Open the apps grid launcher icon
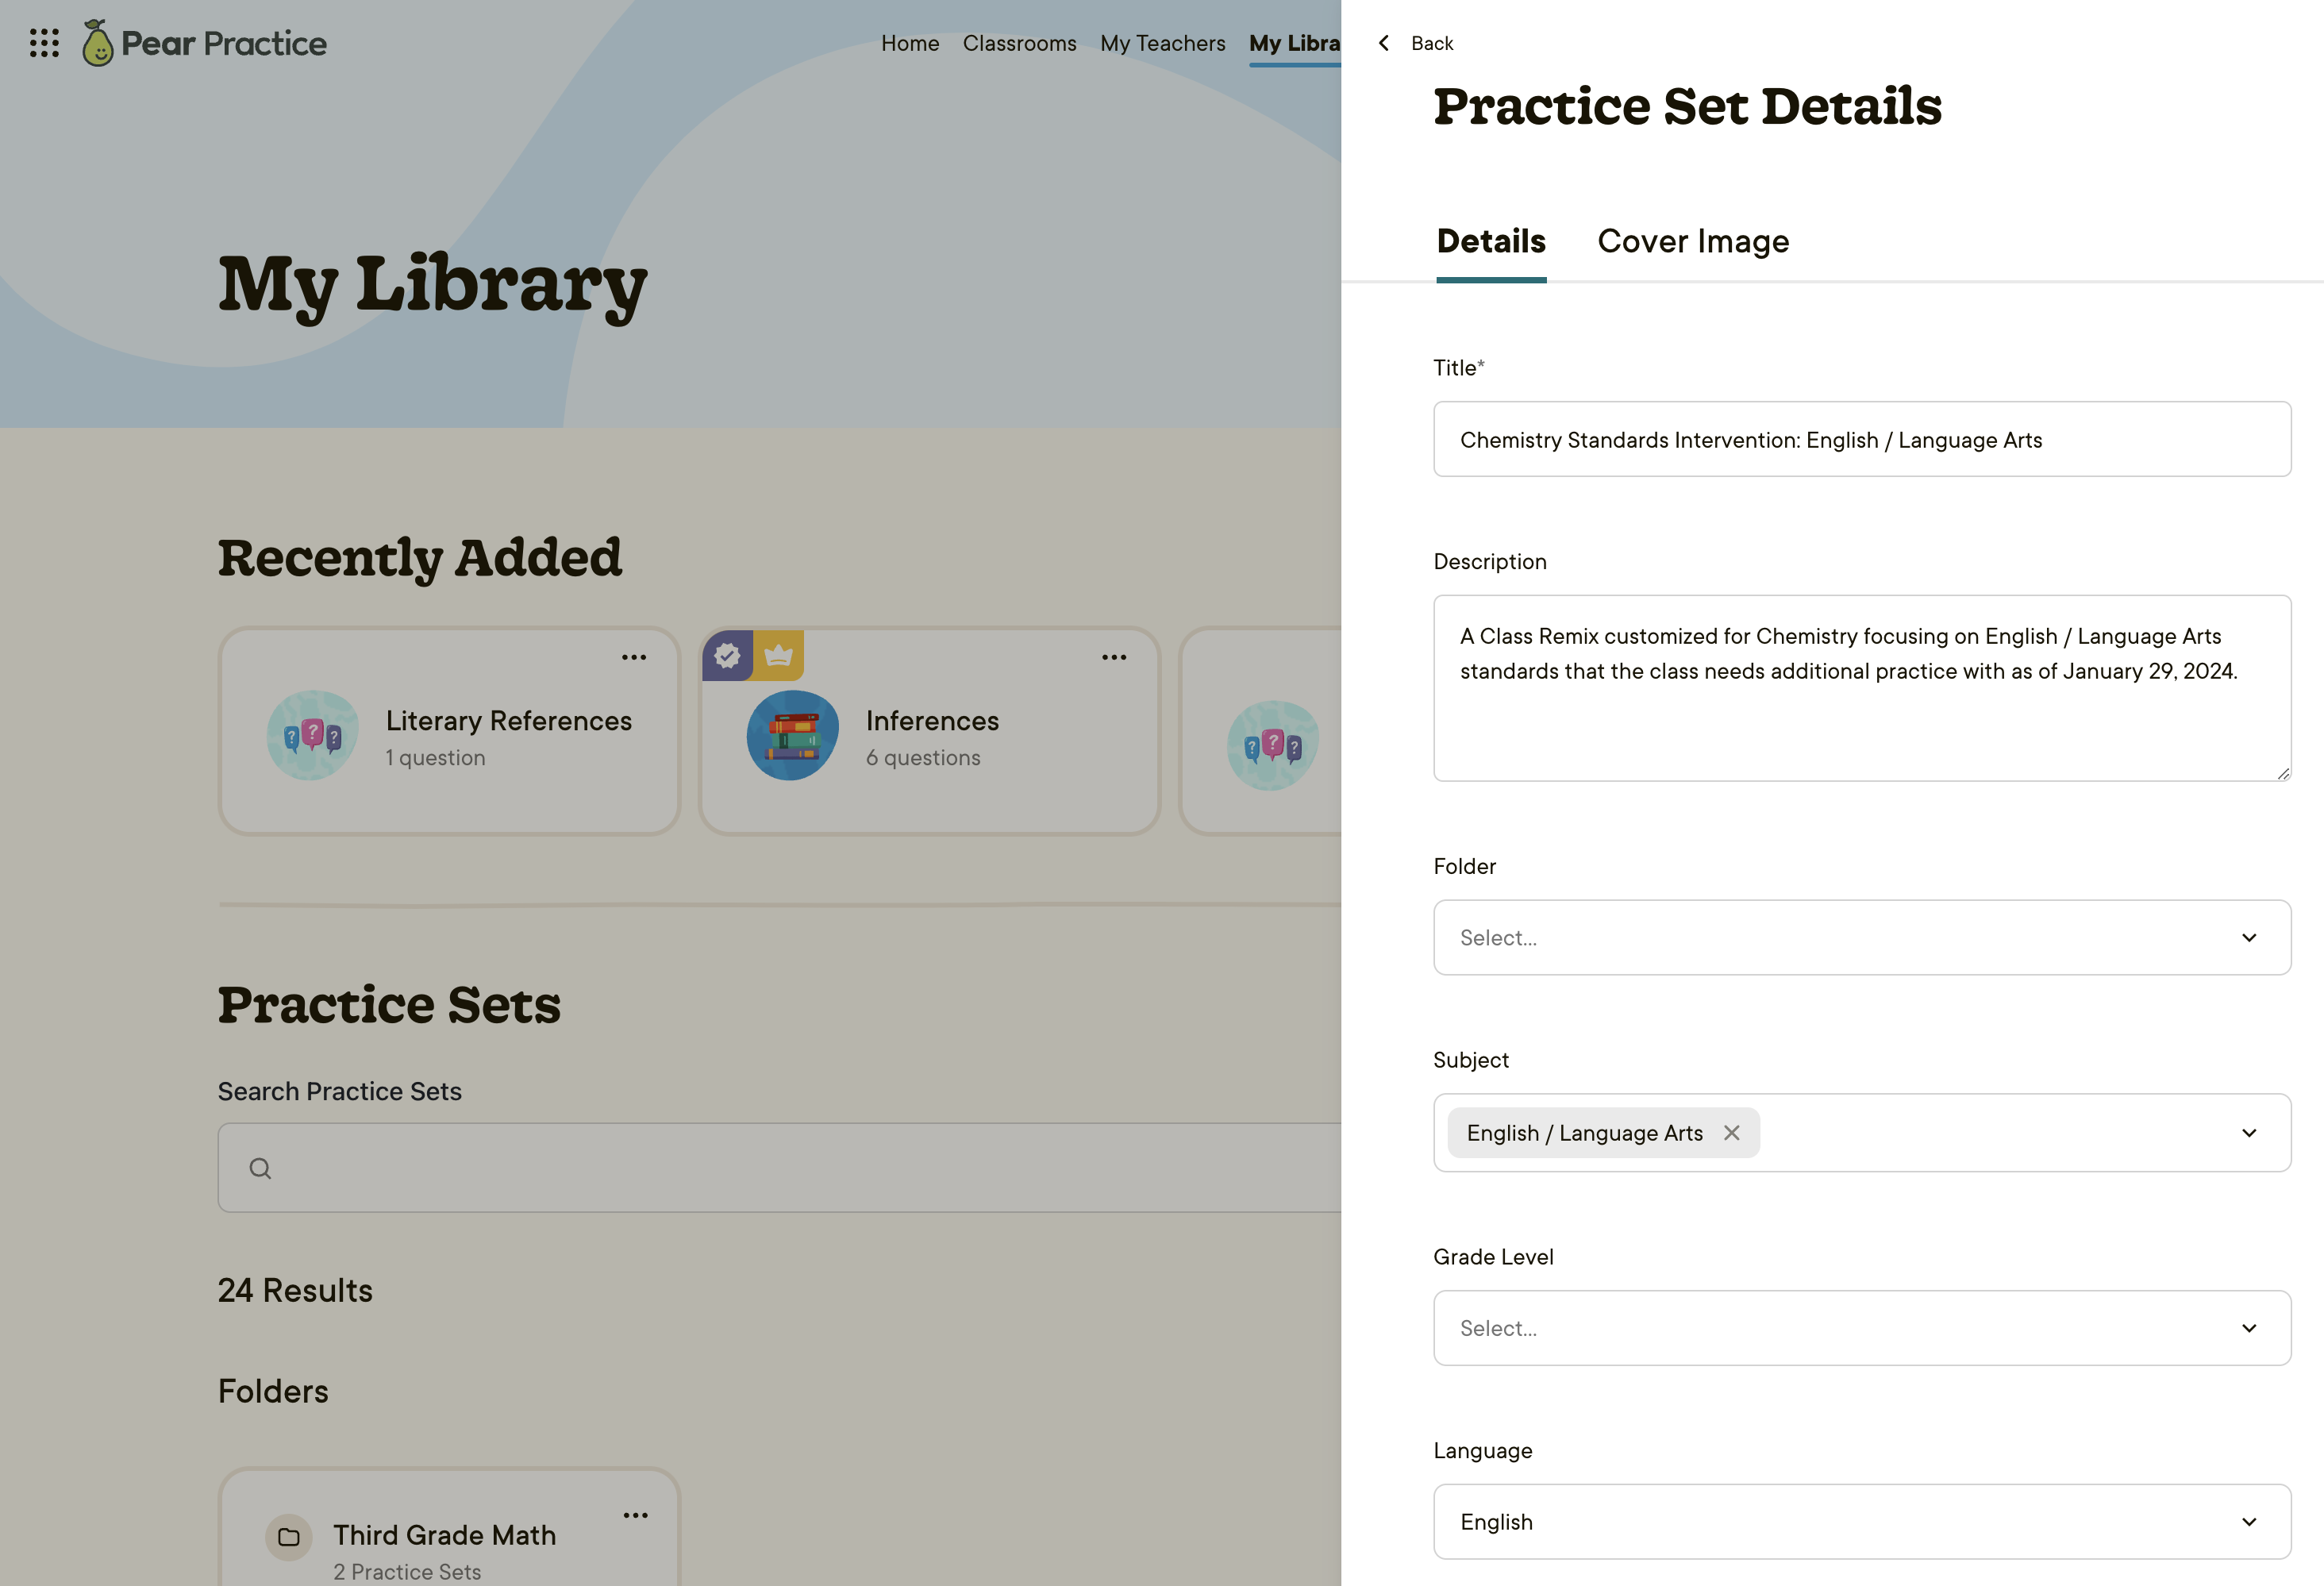This screenshot has width=2324, height=1586. 44,43
